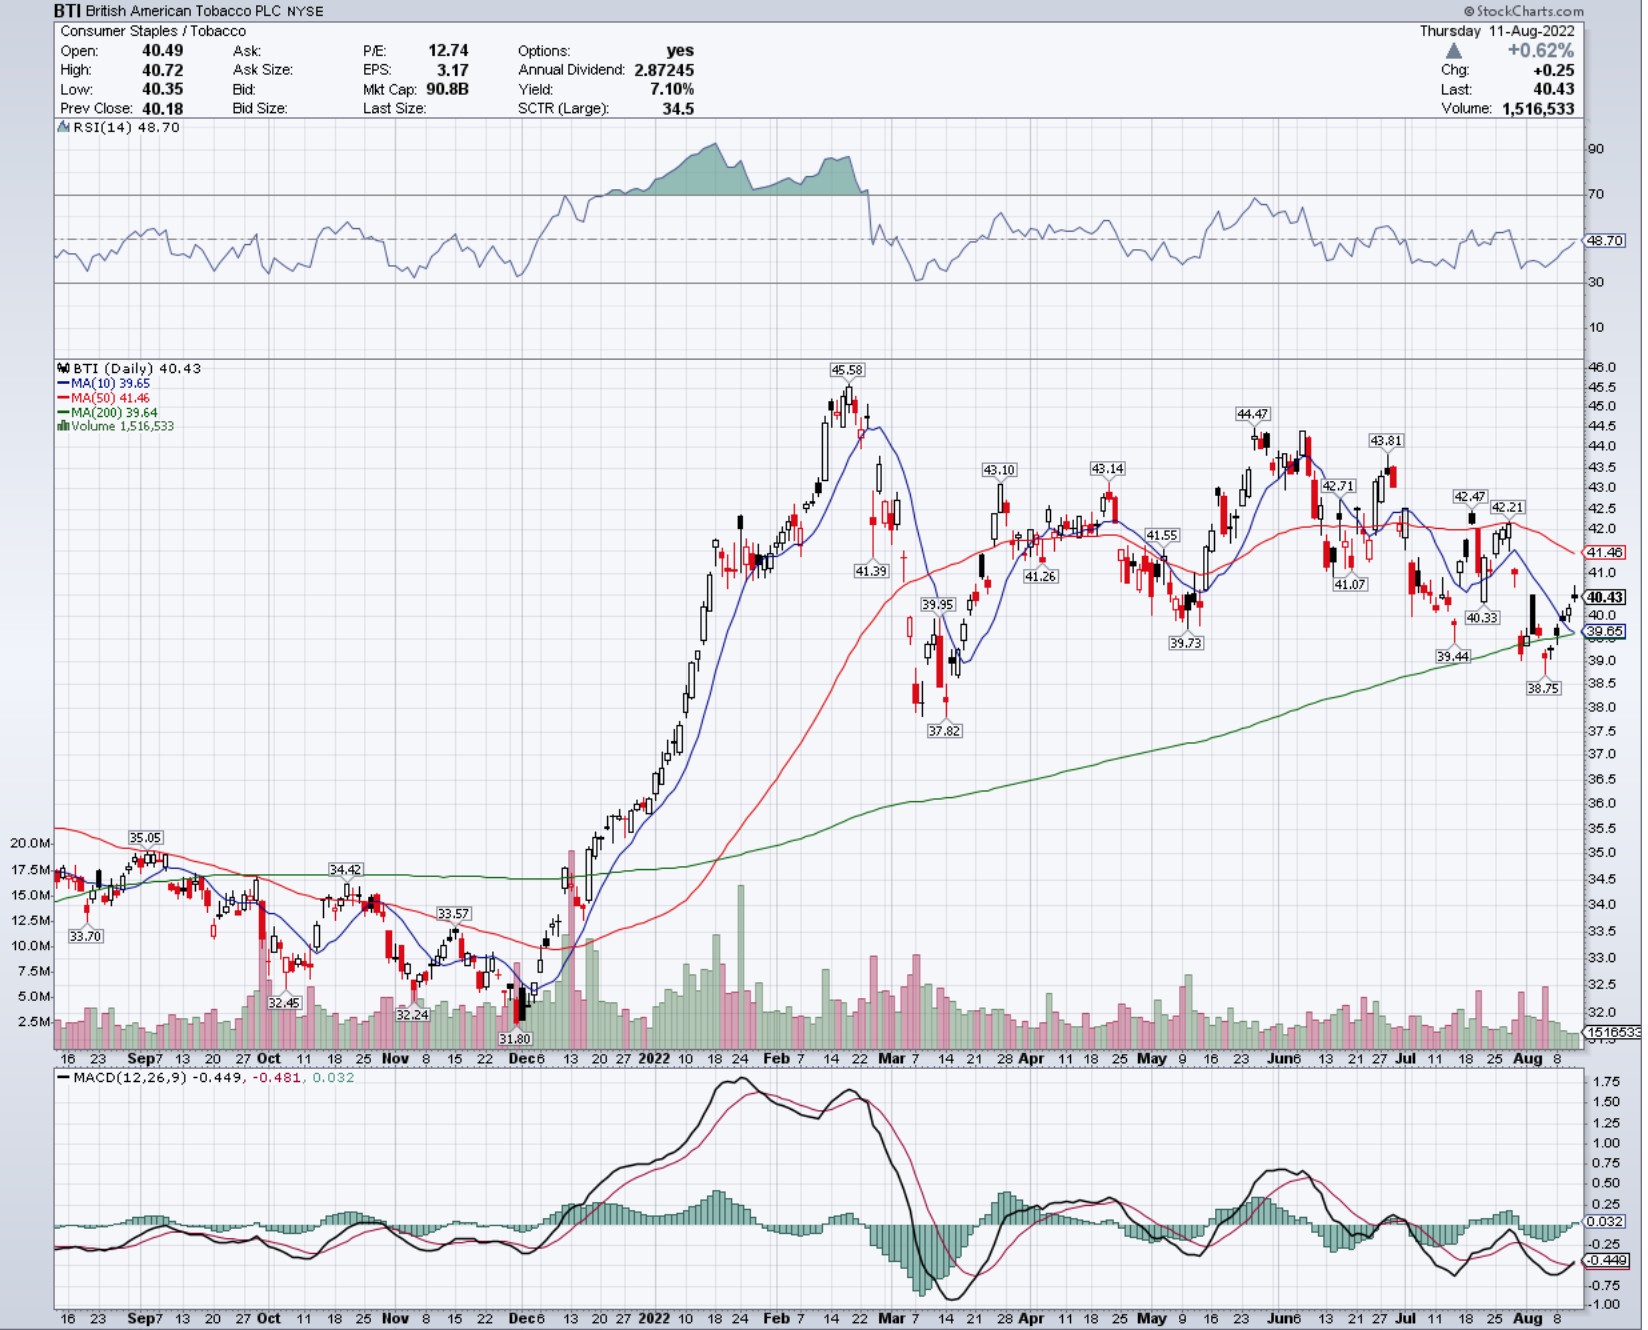Click the 39.65 MA(10) axis tag
This screenshot has width=1648, height=1330.
point(1604,632)
